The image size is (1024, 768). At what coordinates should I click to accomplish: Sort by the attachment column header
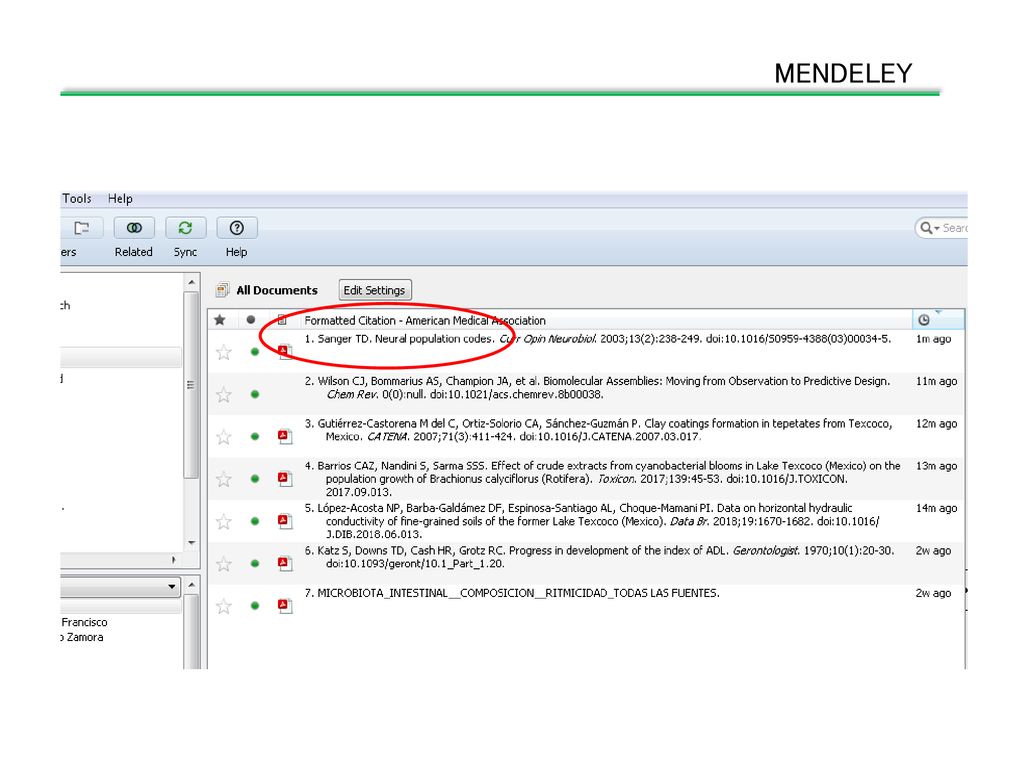pyautogui.click(x=282, y=320)
